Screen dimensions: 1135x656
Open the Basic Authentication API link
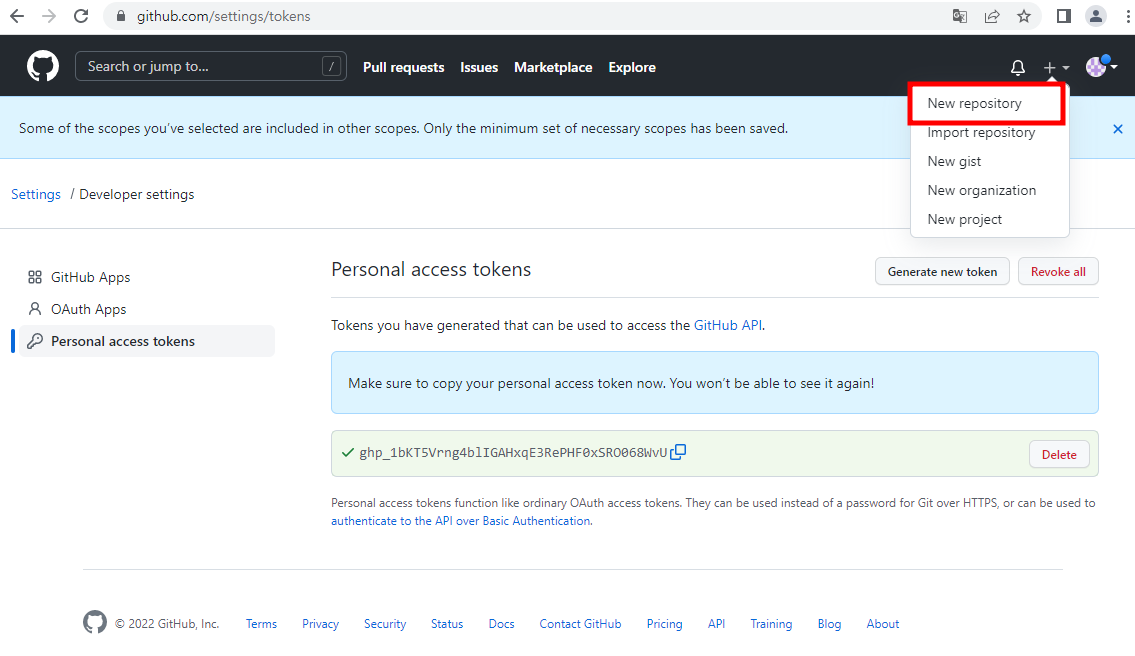click(x=460, y=521)
